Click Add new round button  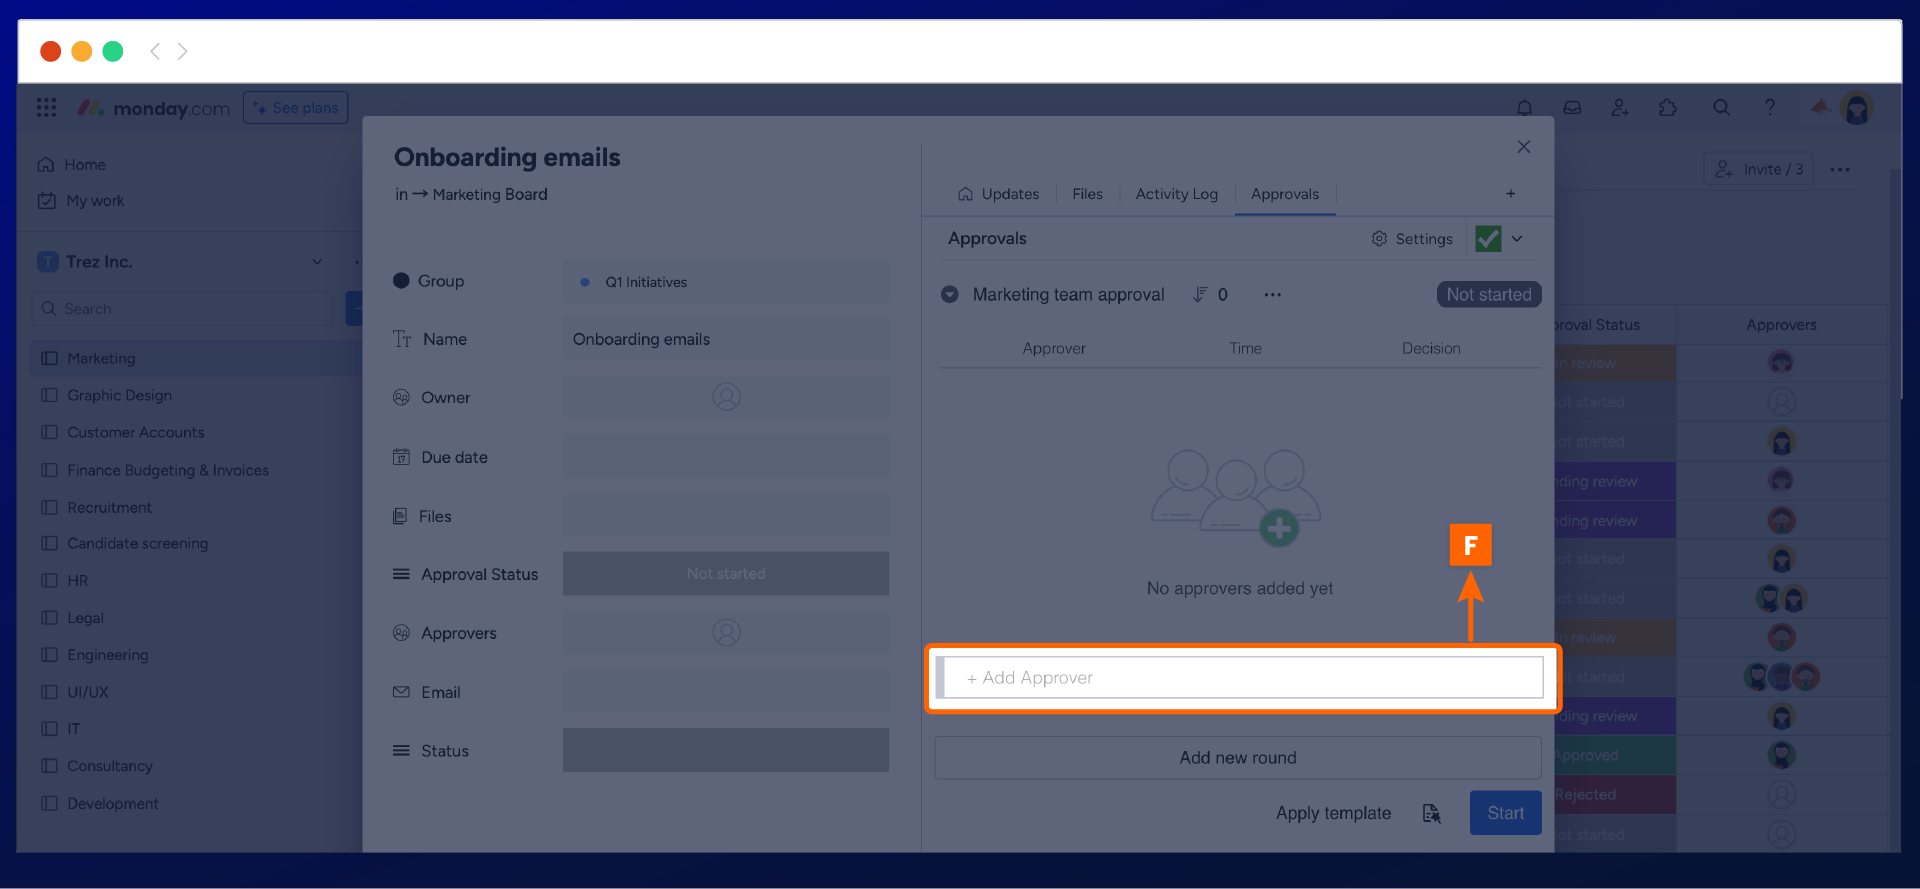click(x=1238, y=758)
